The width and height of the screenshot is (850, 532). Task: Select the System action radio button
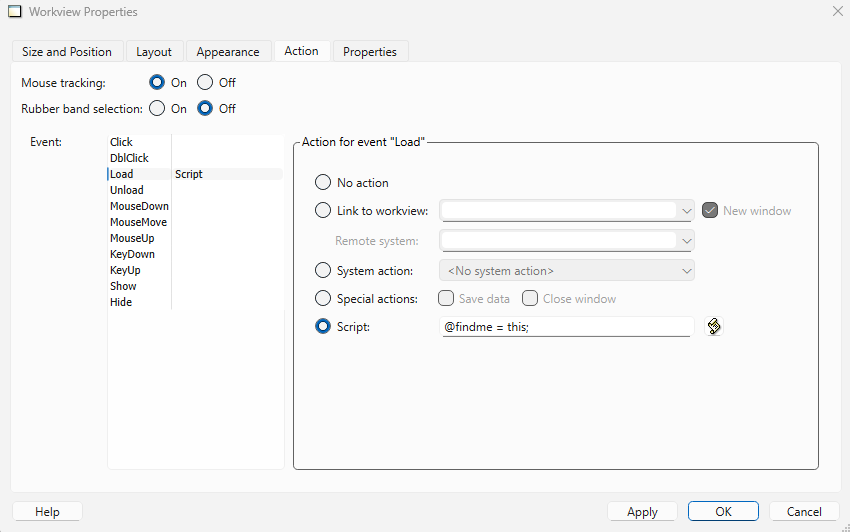coord(323,271)
